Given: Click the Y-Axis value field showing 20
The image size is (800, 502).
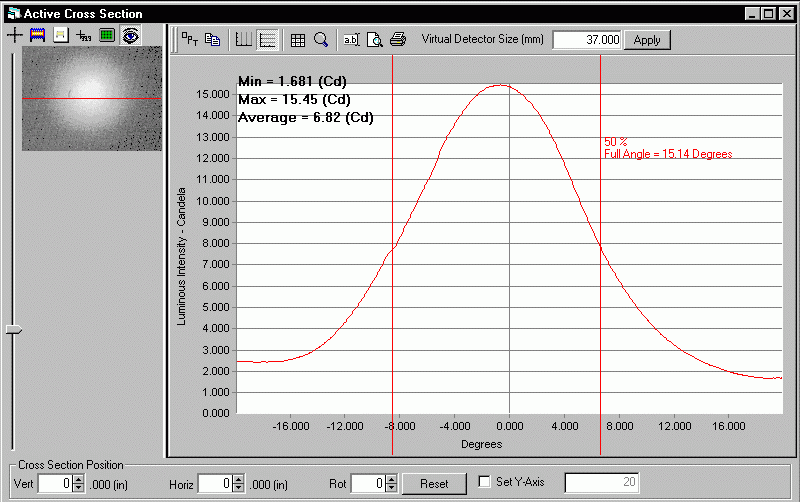Looking at the screenshot, I should click(602, 483).
